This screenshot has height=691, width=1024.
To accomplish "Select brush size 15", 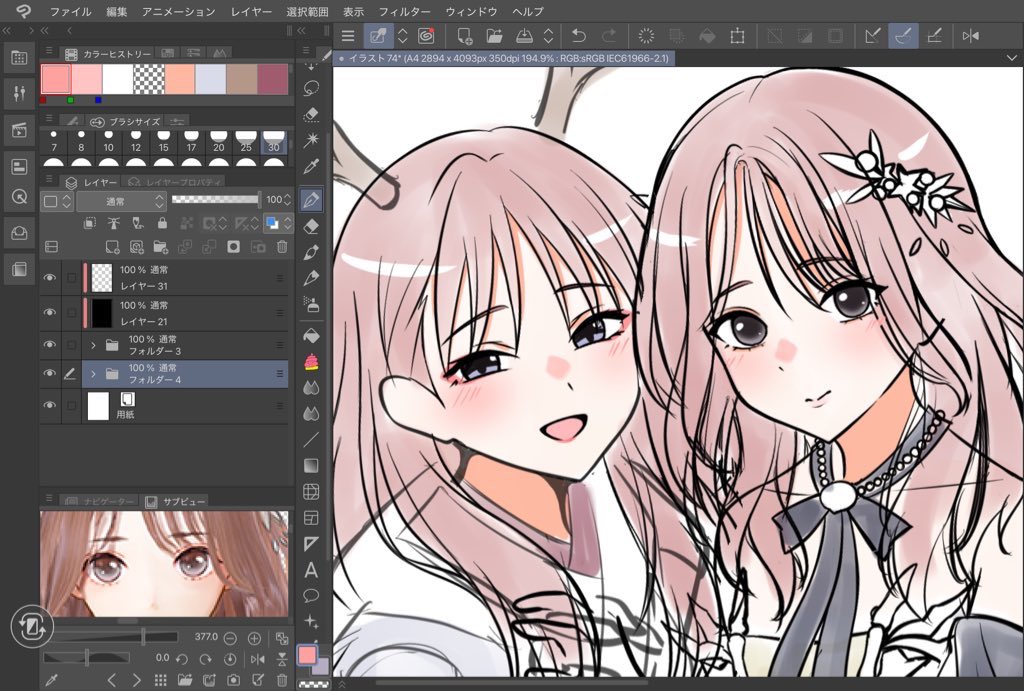I will click(x=163, y=141).
